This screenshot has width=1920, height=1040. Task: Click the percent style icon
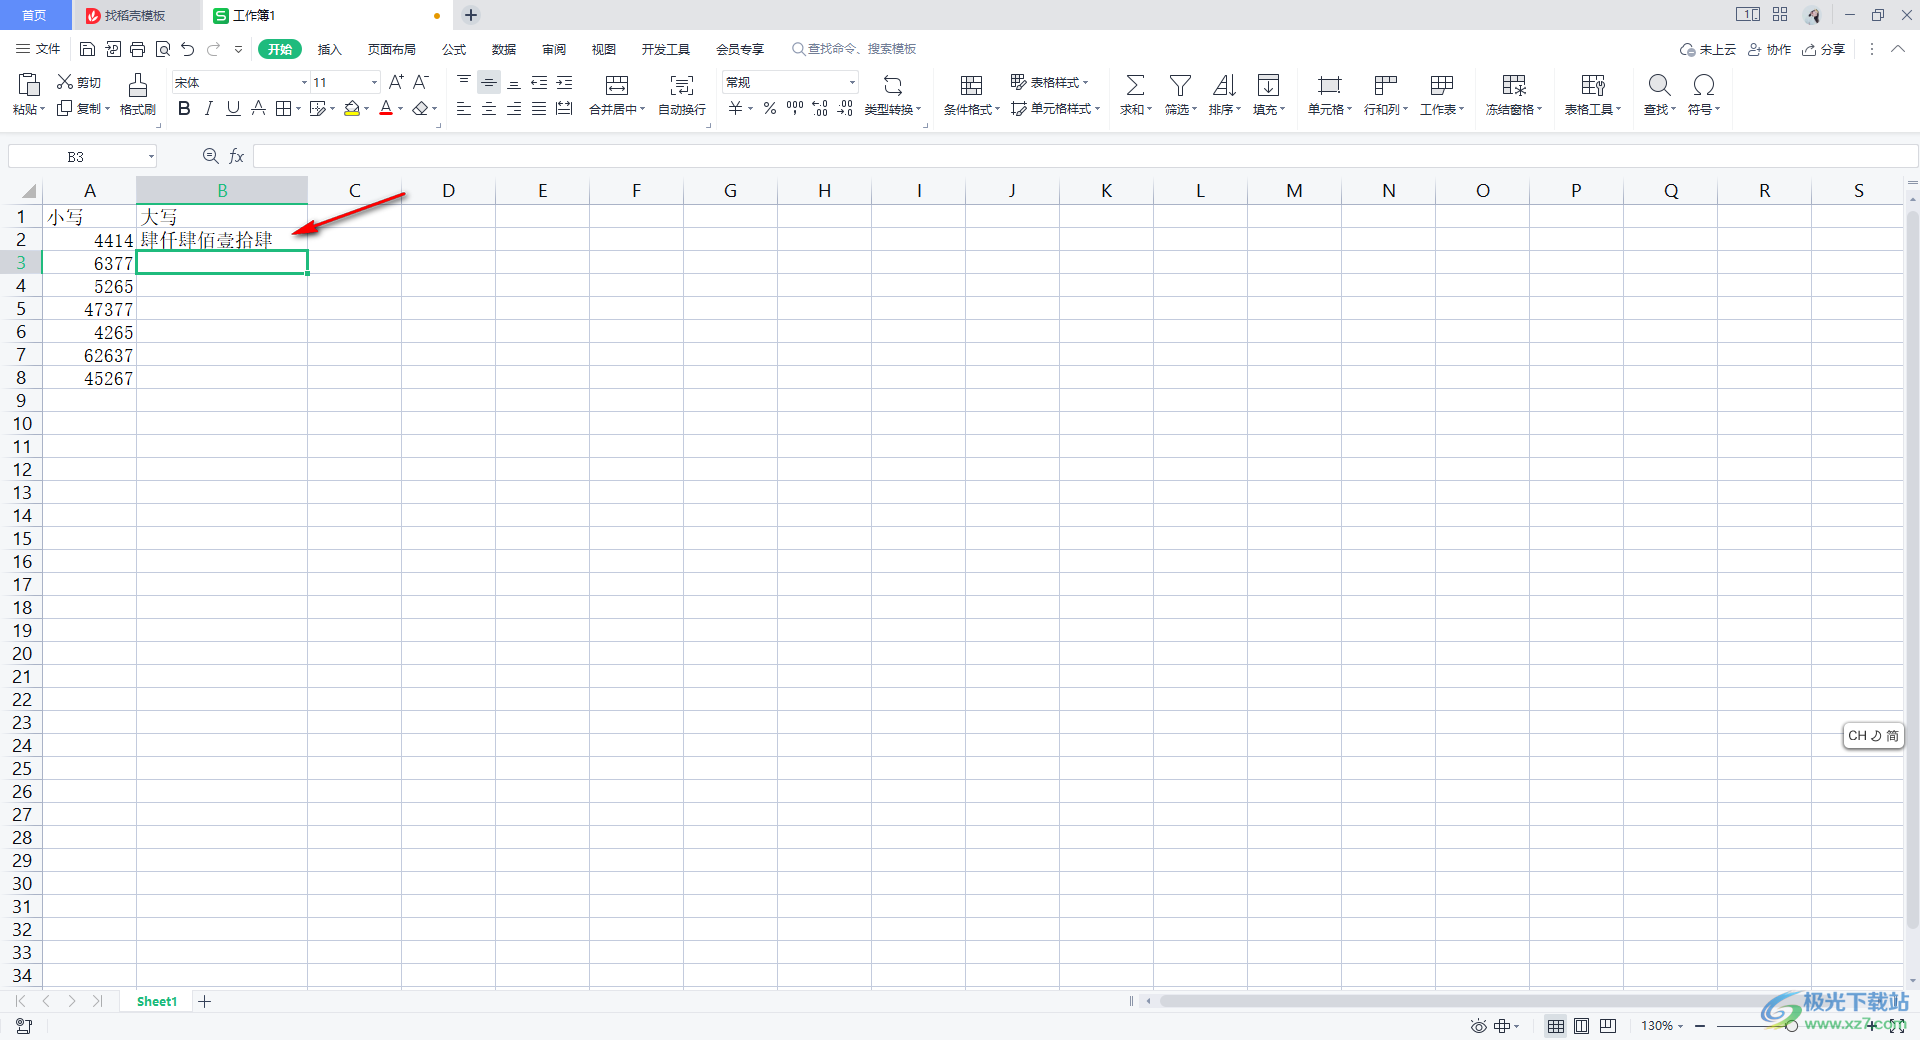coord(770,108)
